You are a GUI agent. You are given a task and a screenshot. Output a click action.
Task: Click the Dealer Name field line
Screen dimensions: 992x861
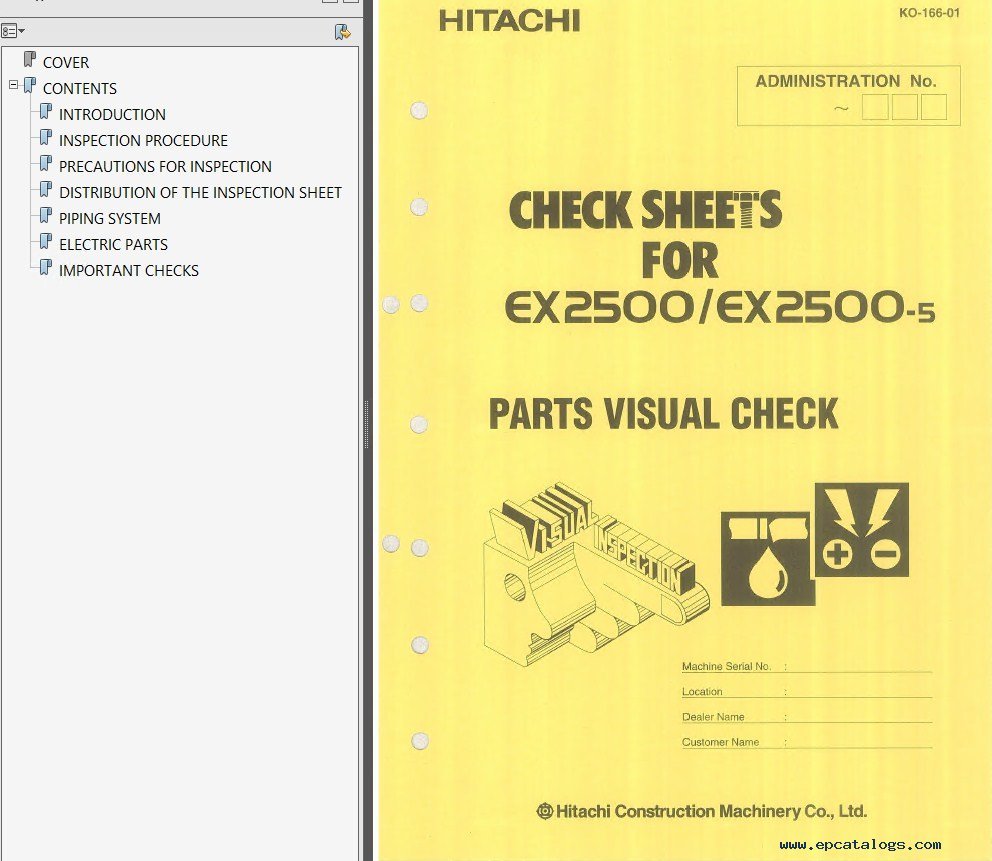[x=807, y=717]
